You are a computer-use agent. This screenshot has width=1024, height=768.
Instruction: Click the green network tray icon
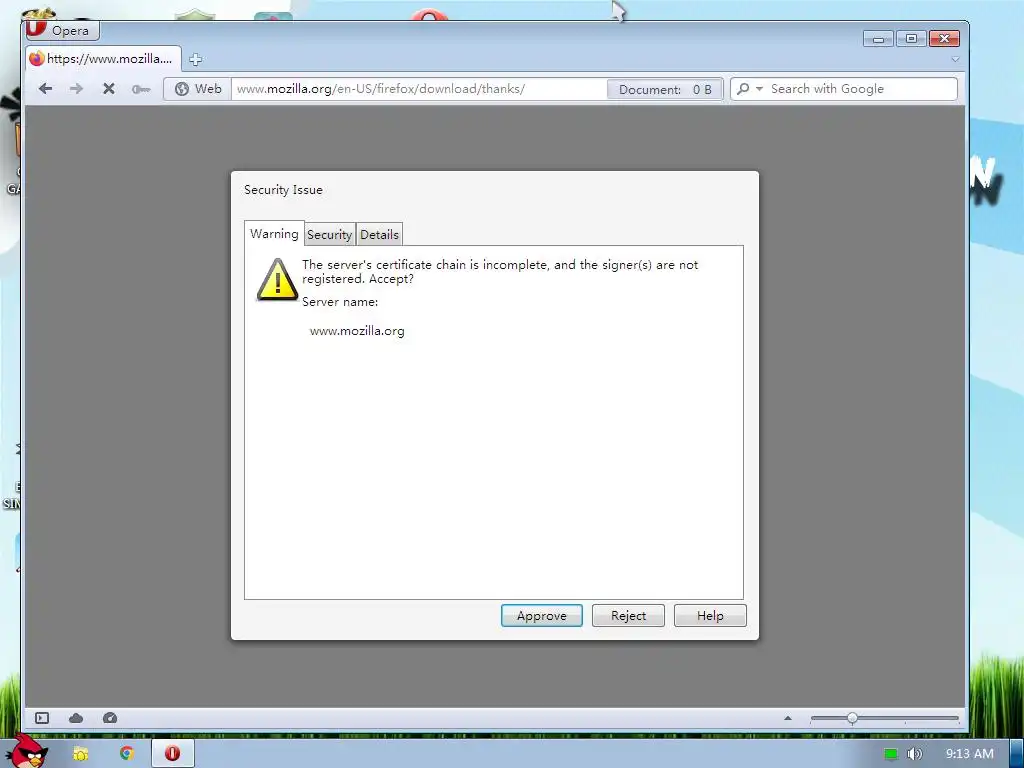[891, 754]
